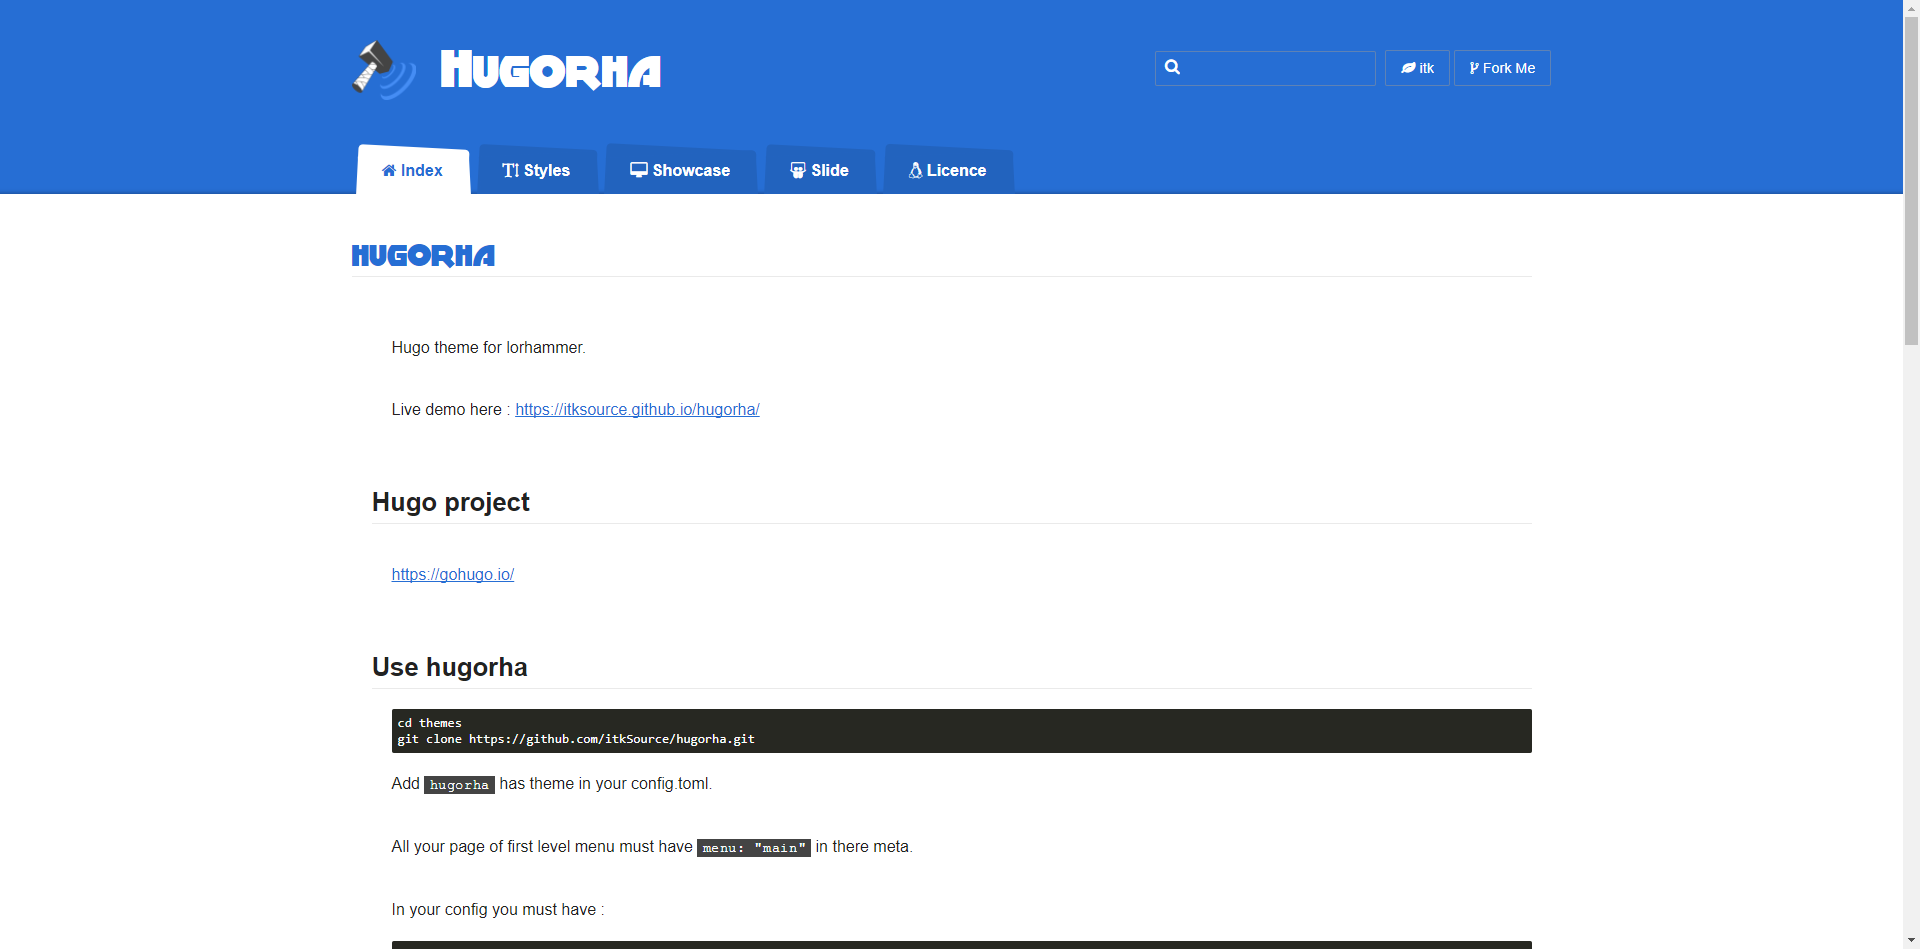Click the Use hugorha heading
This screenshot has width=1920, height=949.
pos(450,667)
